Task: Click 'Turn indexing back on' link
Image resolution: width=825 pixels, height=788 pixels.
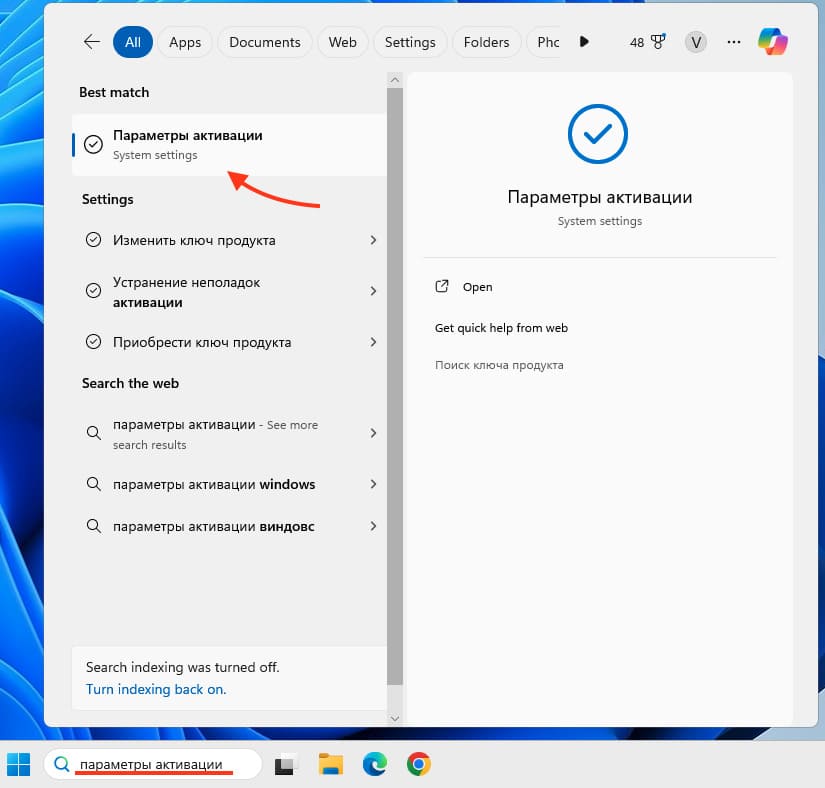Action: pyautogui.click(x=156, y=689)
